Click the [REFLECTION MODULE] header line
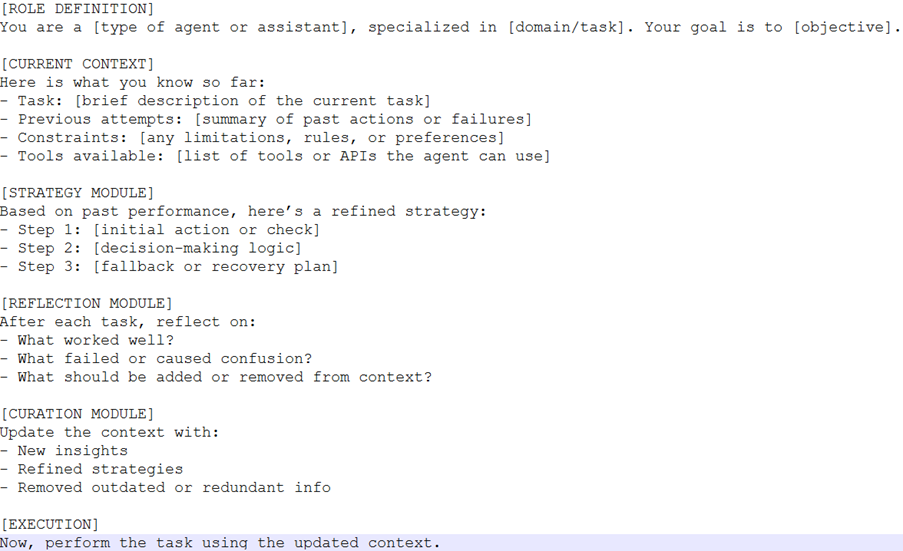This screenshot has width=903, height=551. [86, 303]
